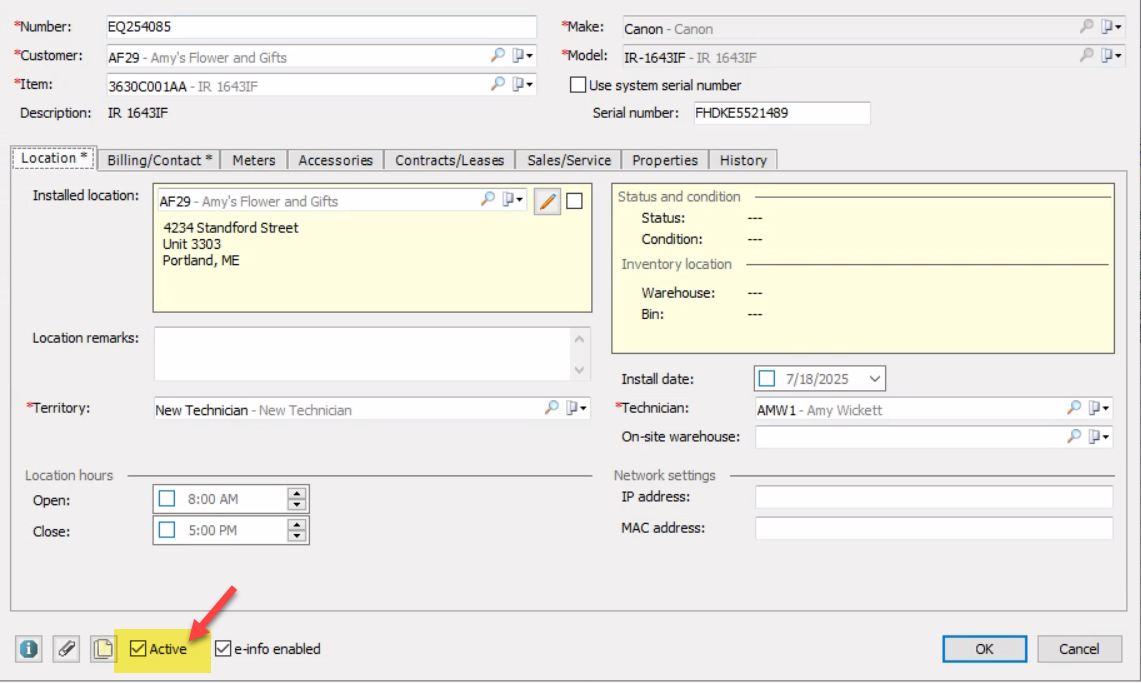Click the Cancel button
1141x683 pixels.
pos(1079,649)
